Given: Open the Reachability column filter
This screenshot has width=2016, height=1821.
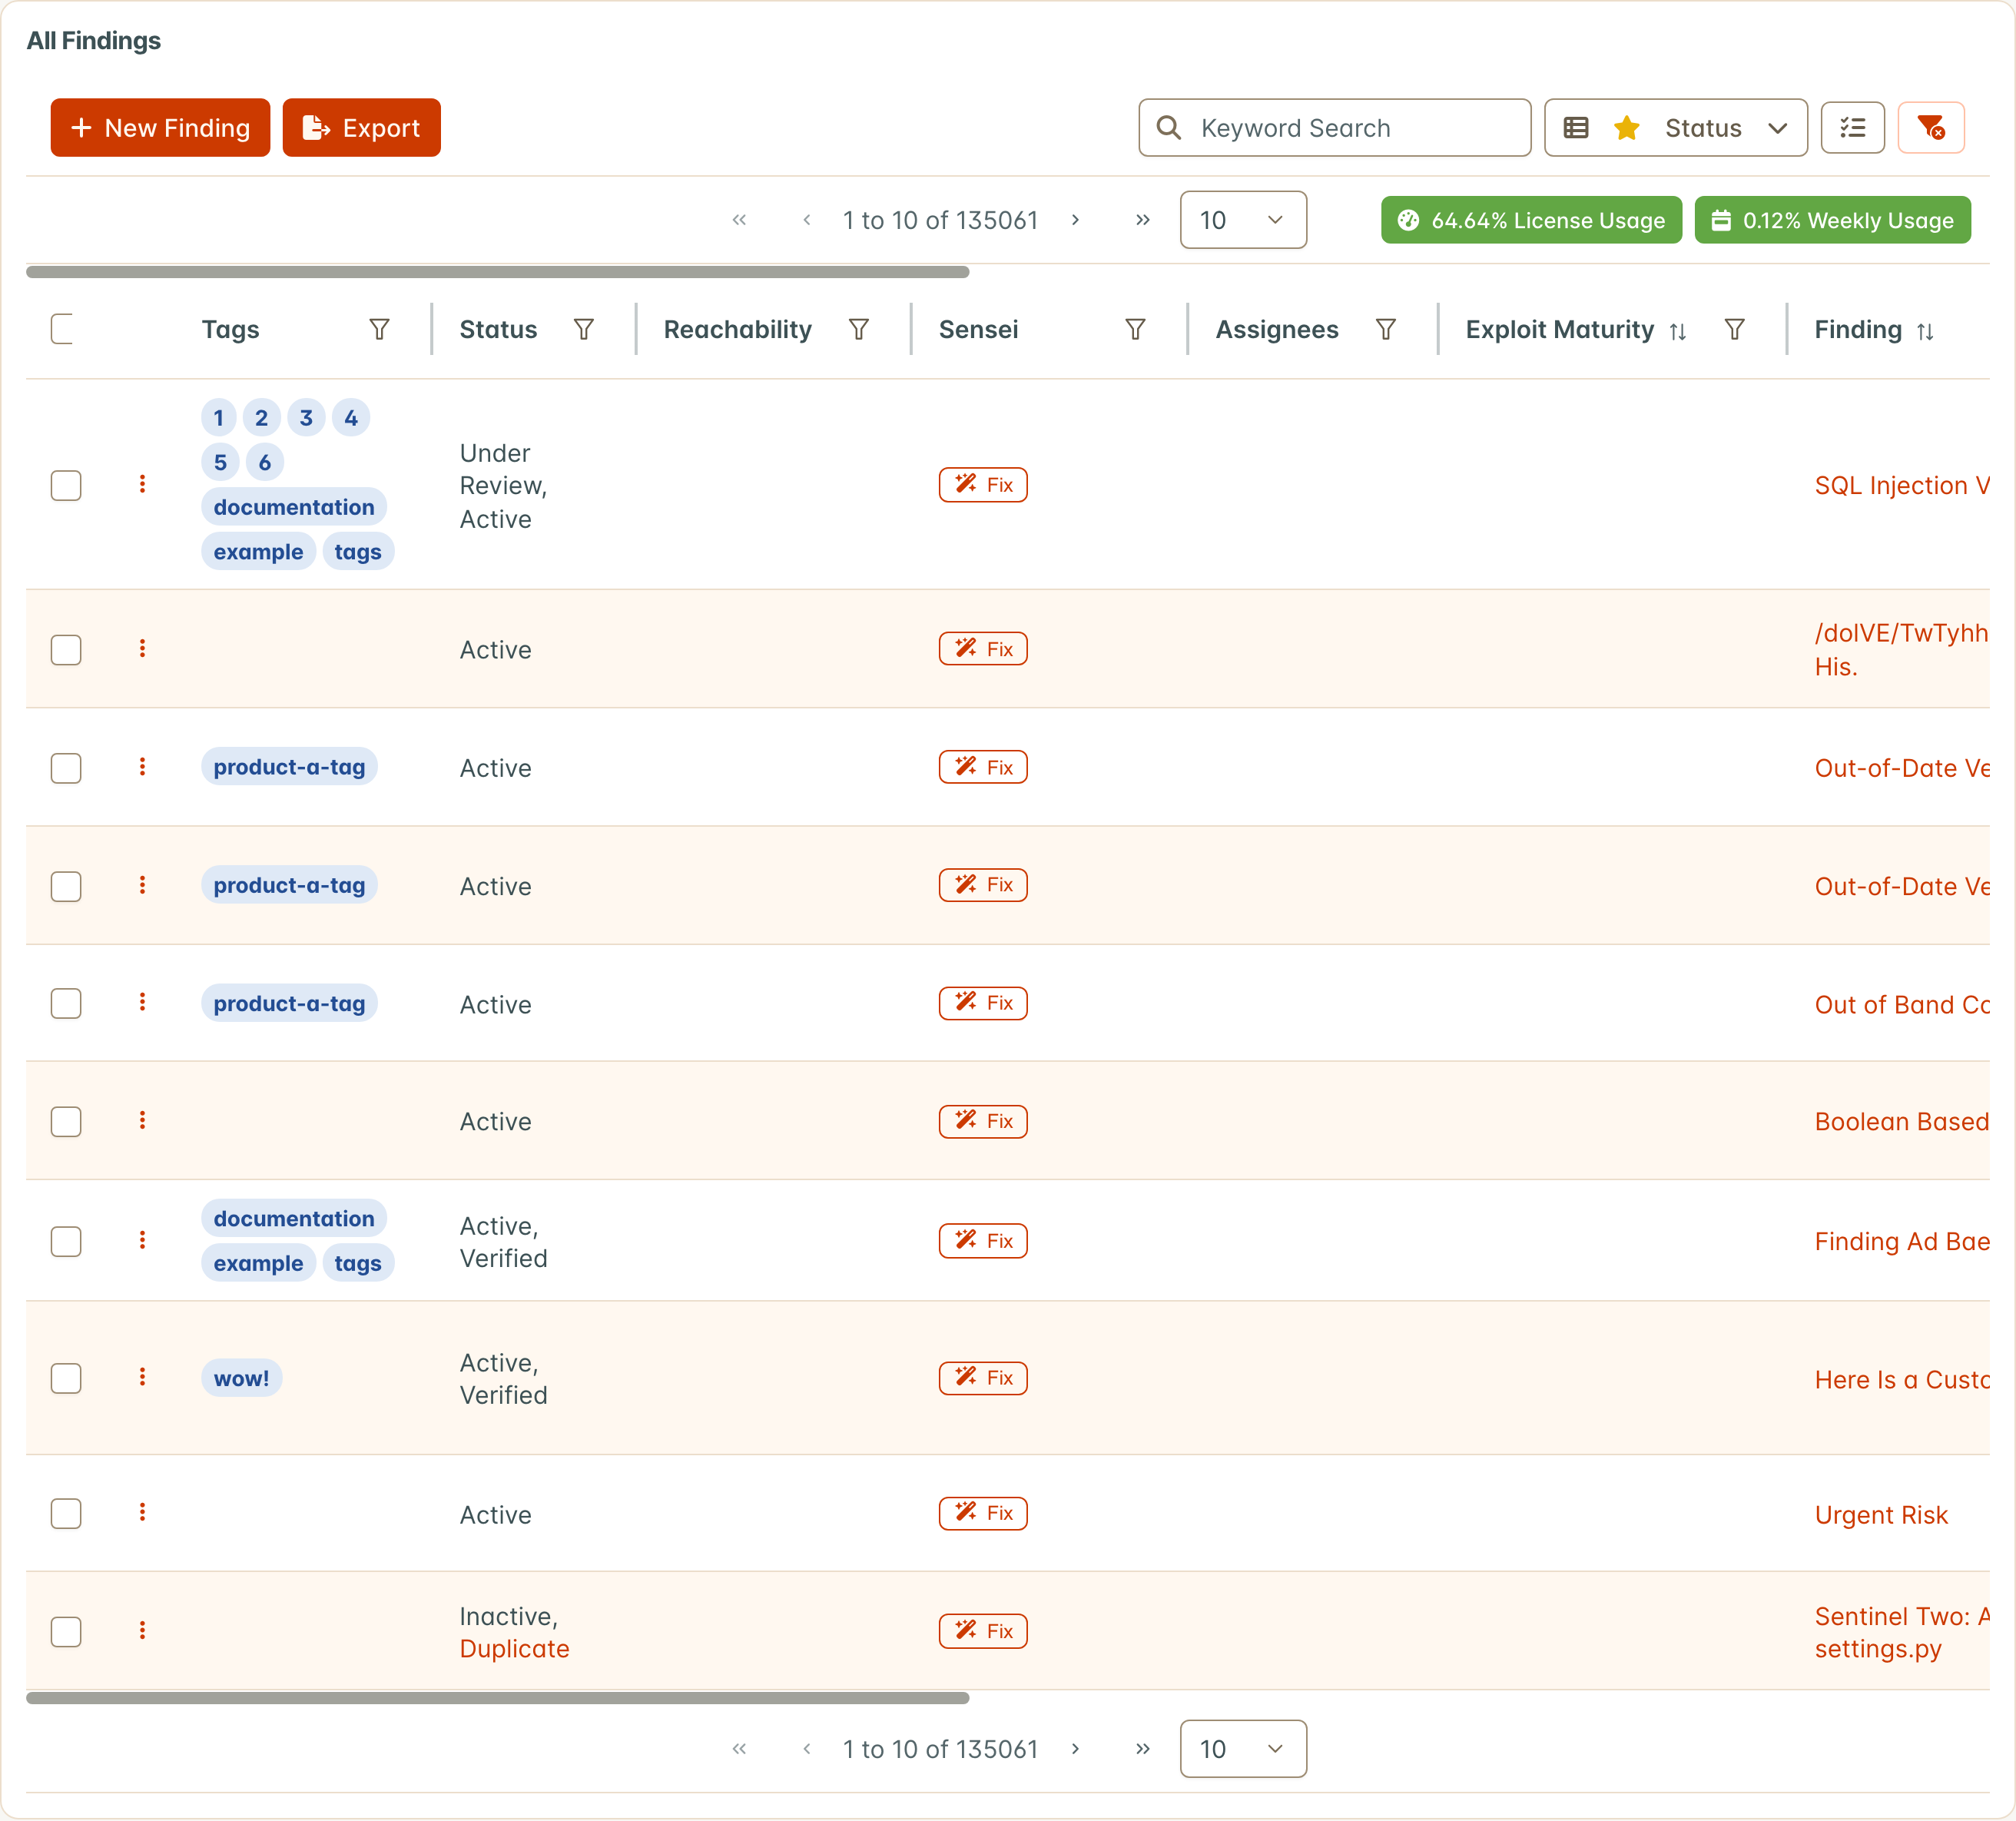Looking at the screenshot, I should coord(859,329).
